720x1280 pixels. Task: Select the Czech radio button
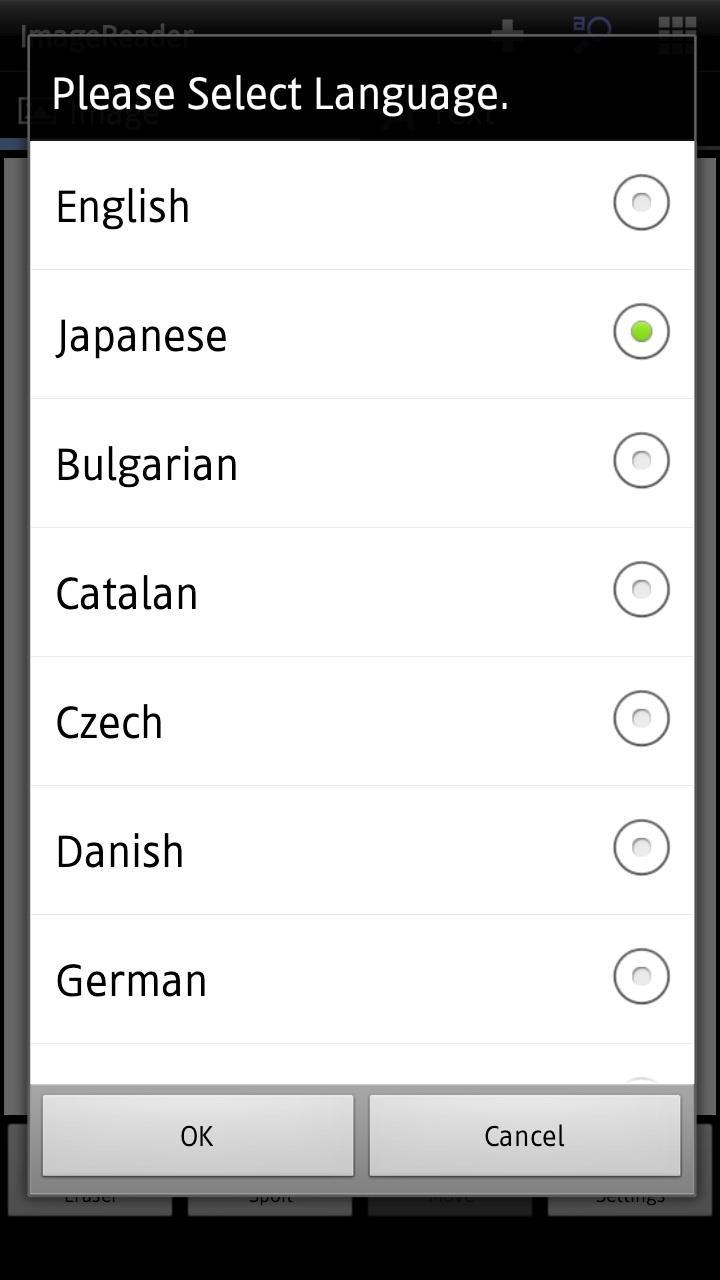pyautogui.click(x=641, y=719)
